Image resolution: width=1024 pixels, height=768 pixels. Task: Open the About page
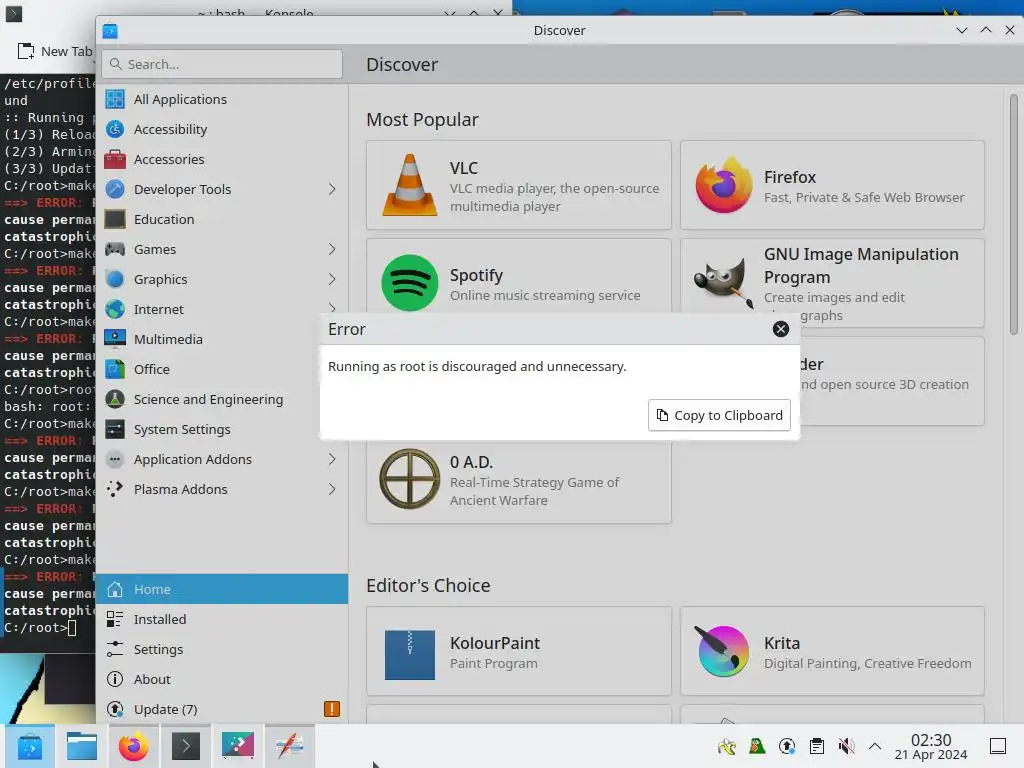coord(222,679)
